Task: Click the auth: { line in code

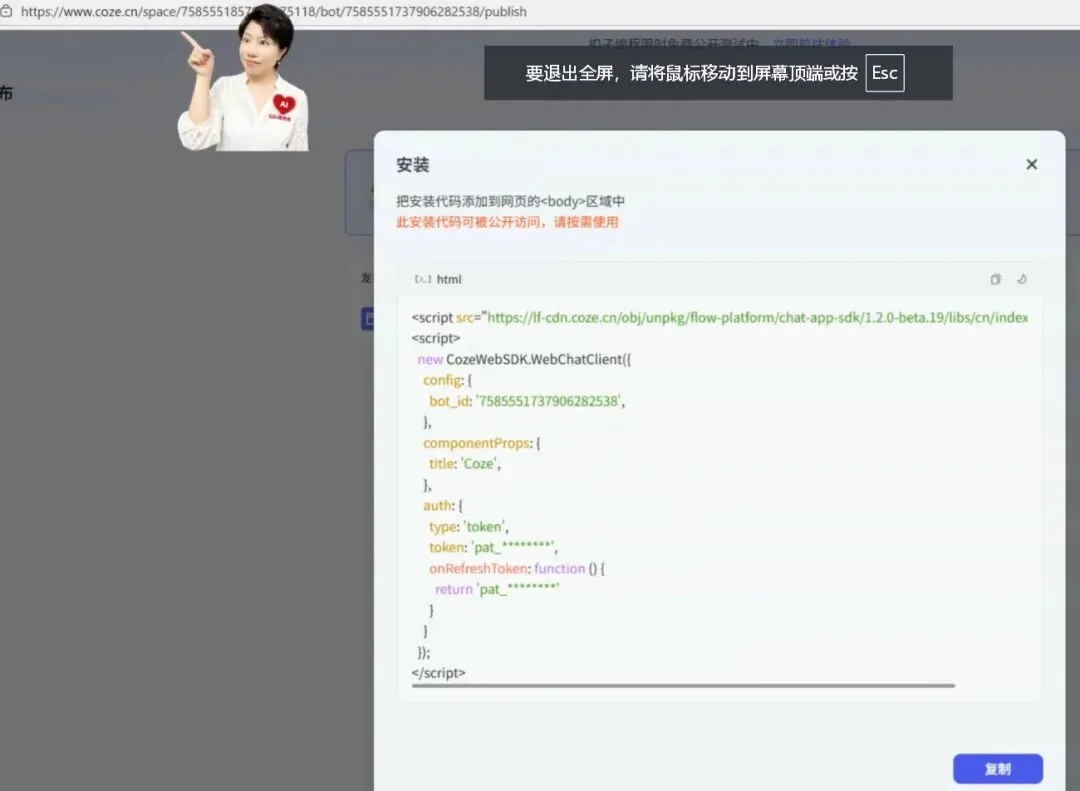Action: 443,506
